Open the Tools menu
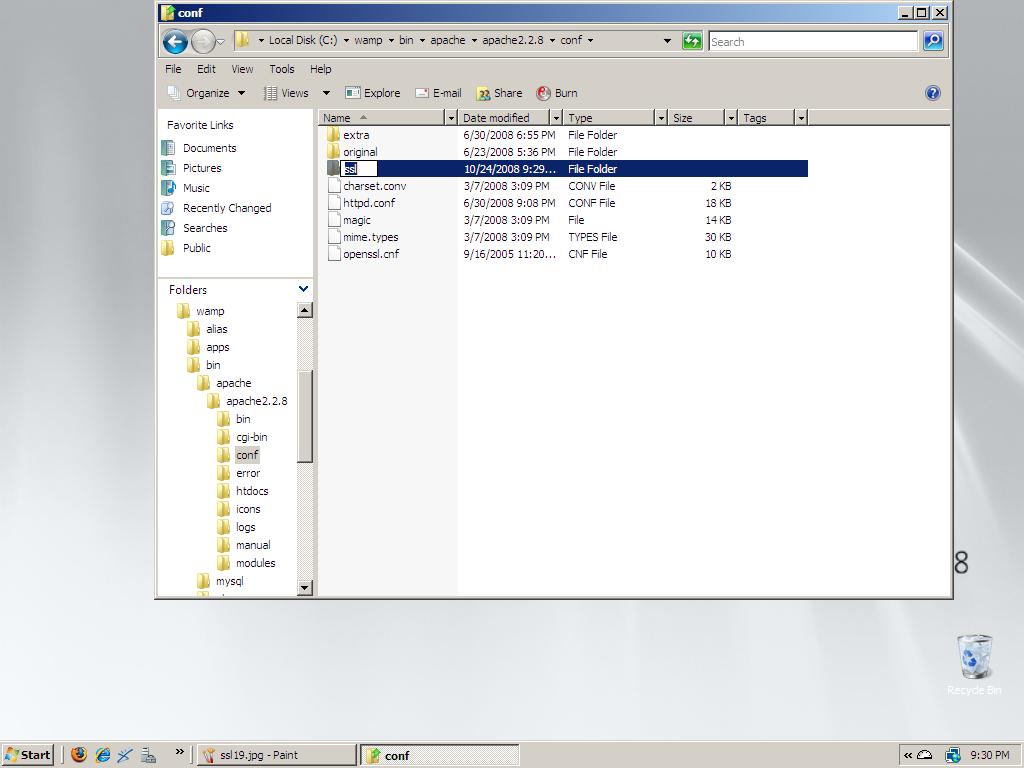1024x768 pixels. pos(281,69)
